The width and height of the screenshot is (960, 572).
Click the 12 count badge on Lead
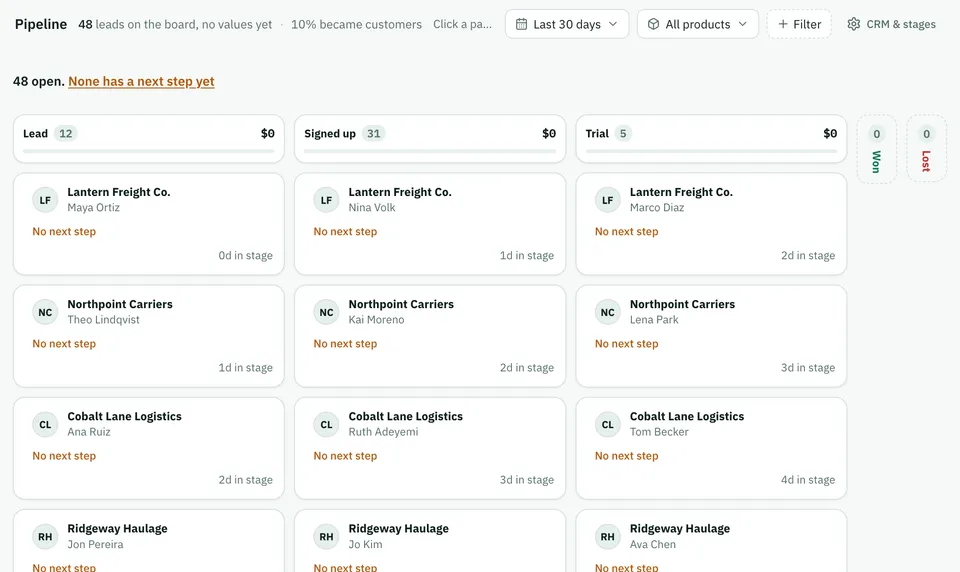pyautogui.click(x=66, y=134)
